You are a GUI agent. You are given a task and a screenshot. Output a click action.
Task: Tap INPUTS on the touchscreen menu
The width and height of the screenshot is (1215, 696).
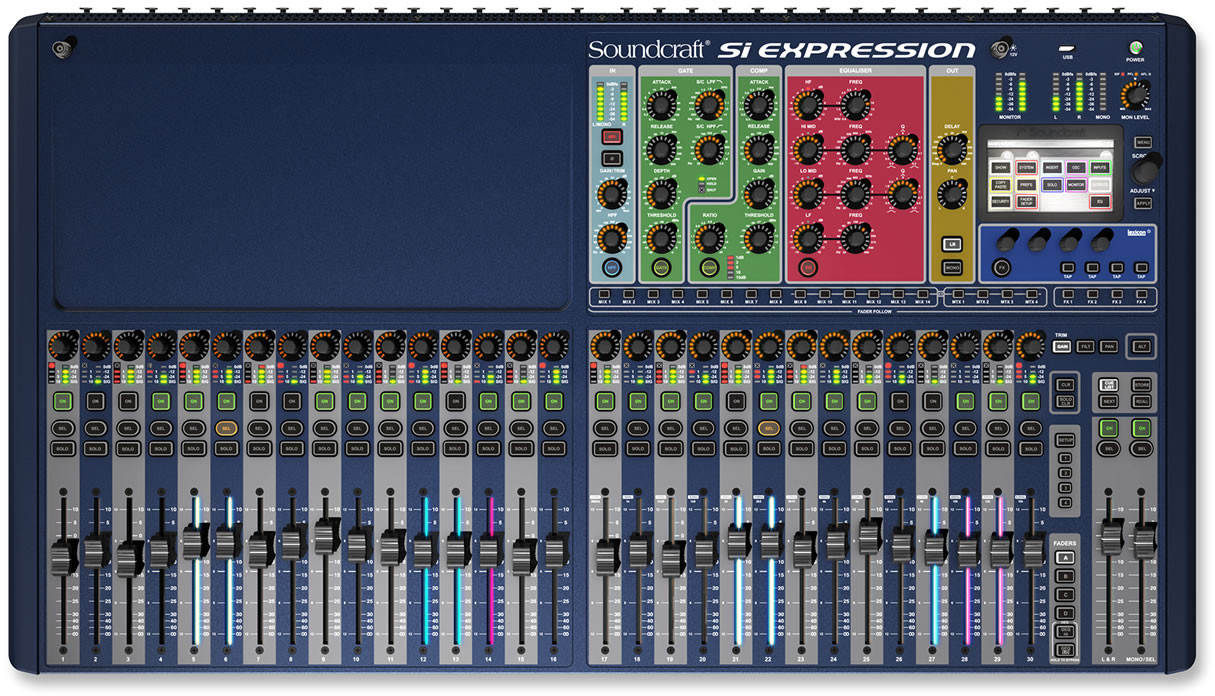pos(1100,168)
